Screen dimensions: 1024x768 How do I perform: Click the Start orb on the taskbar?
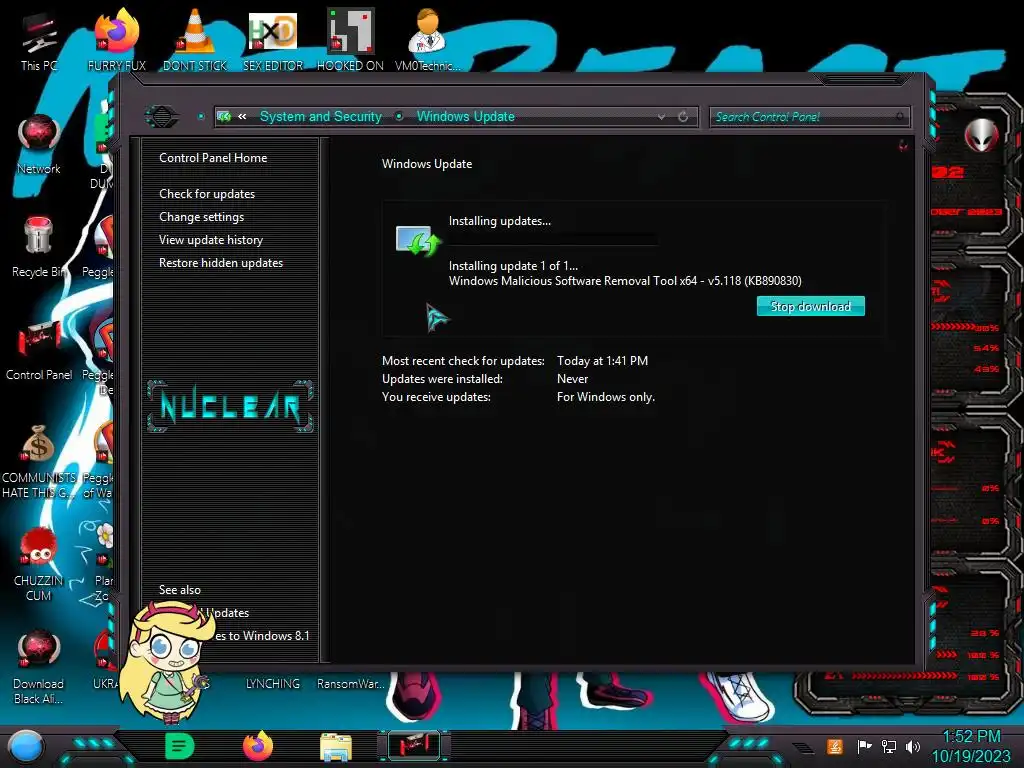click(26, 746)
